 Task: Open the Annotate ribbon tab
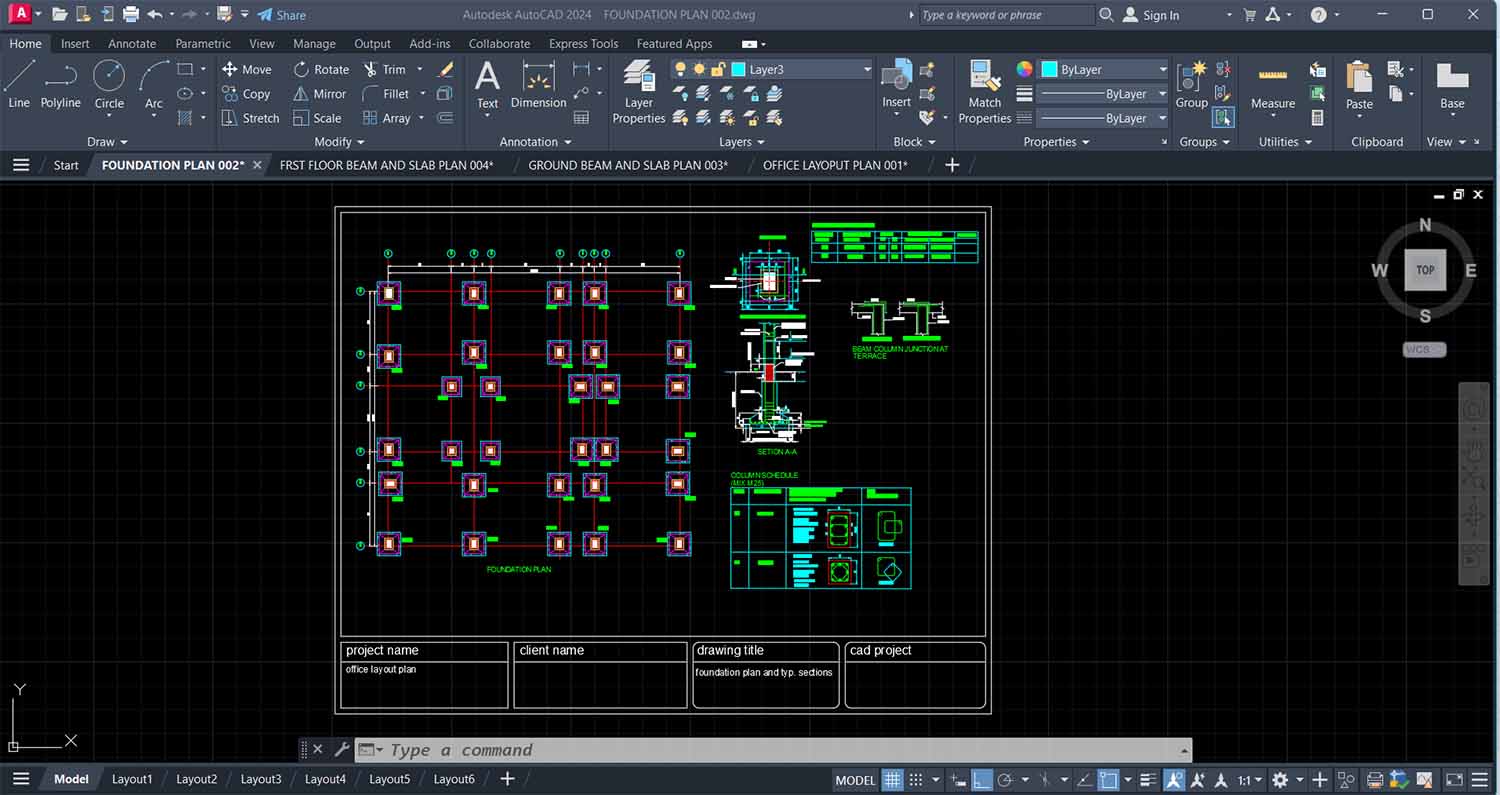[x=132, y=44]
